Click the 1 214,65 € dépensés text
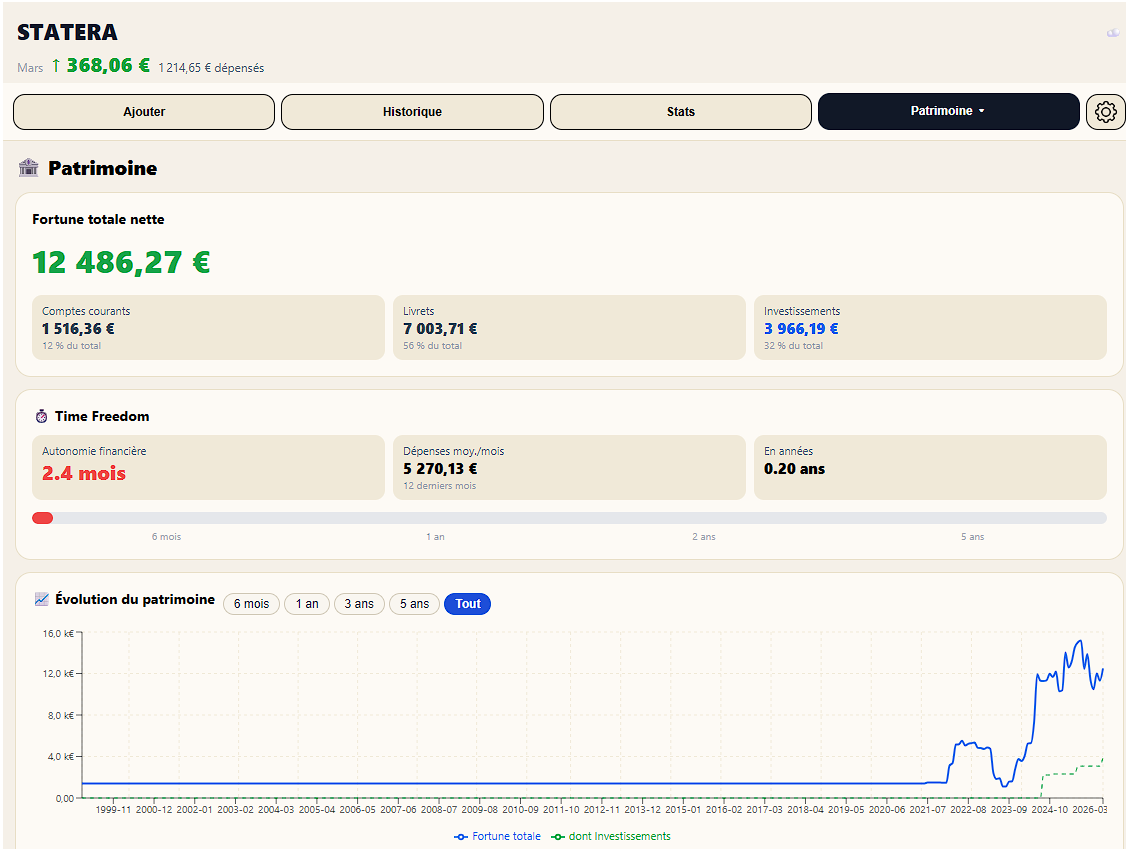The width and height of the screenshot is (1126, 849). click(211, 68)
